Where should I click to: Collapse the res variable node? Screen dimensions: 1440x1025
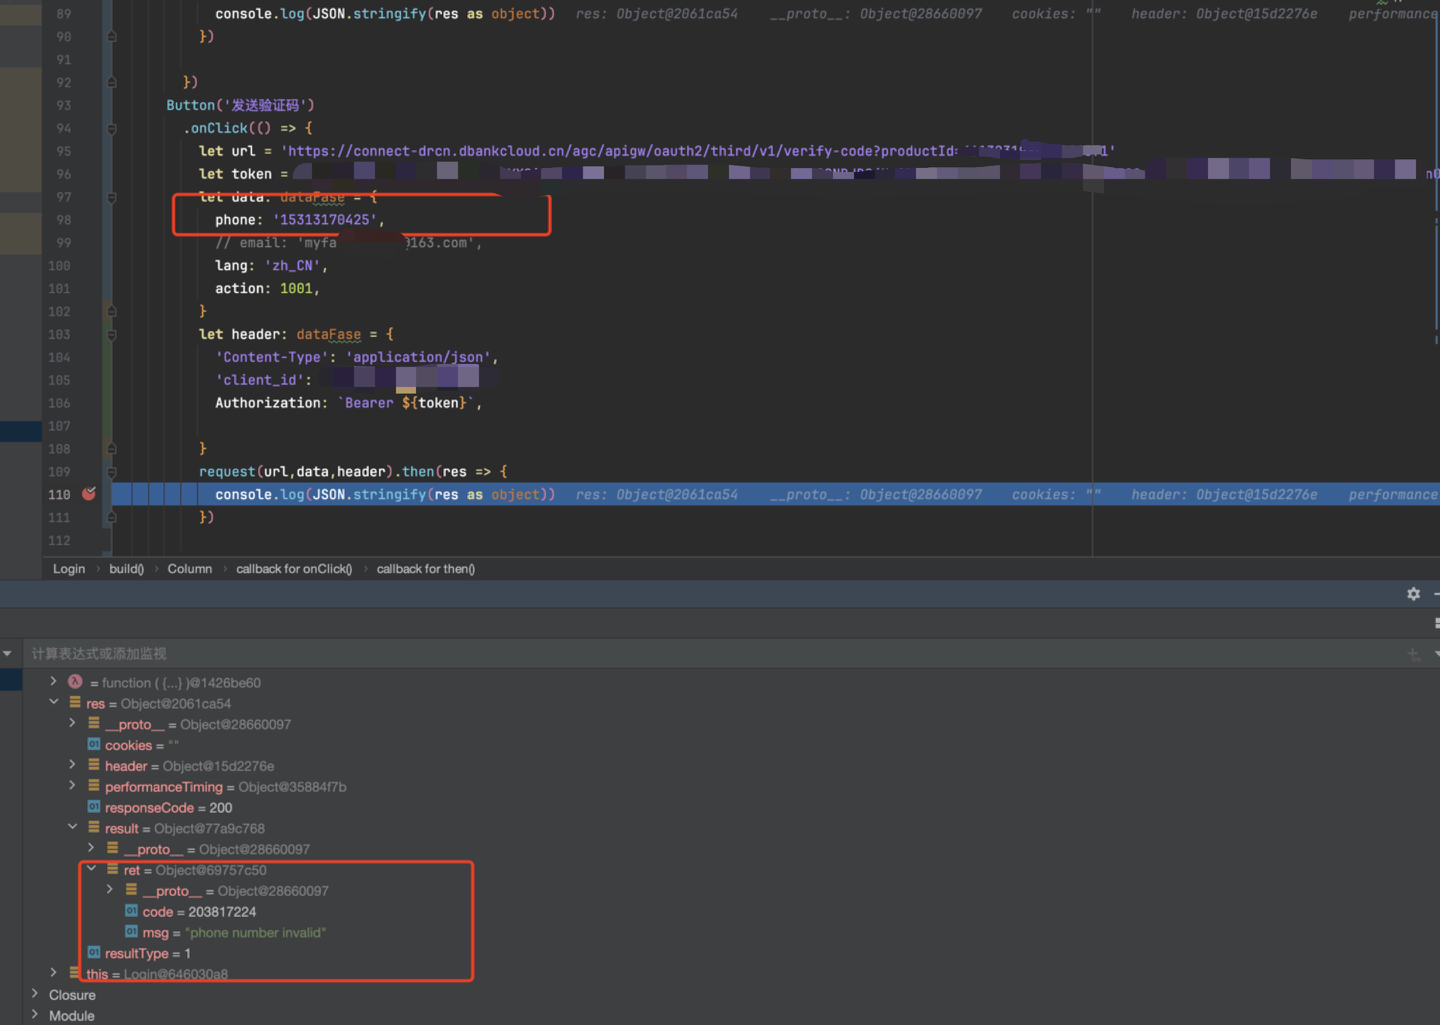(54, 703)
